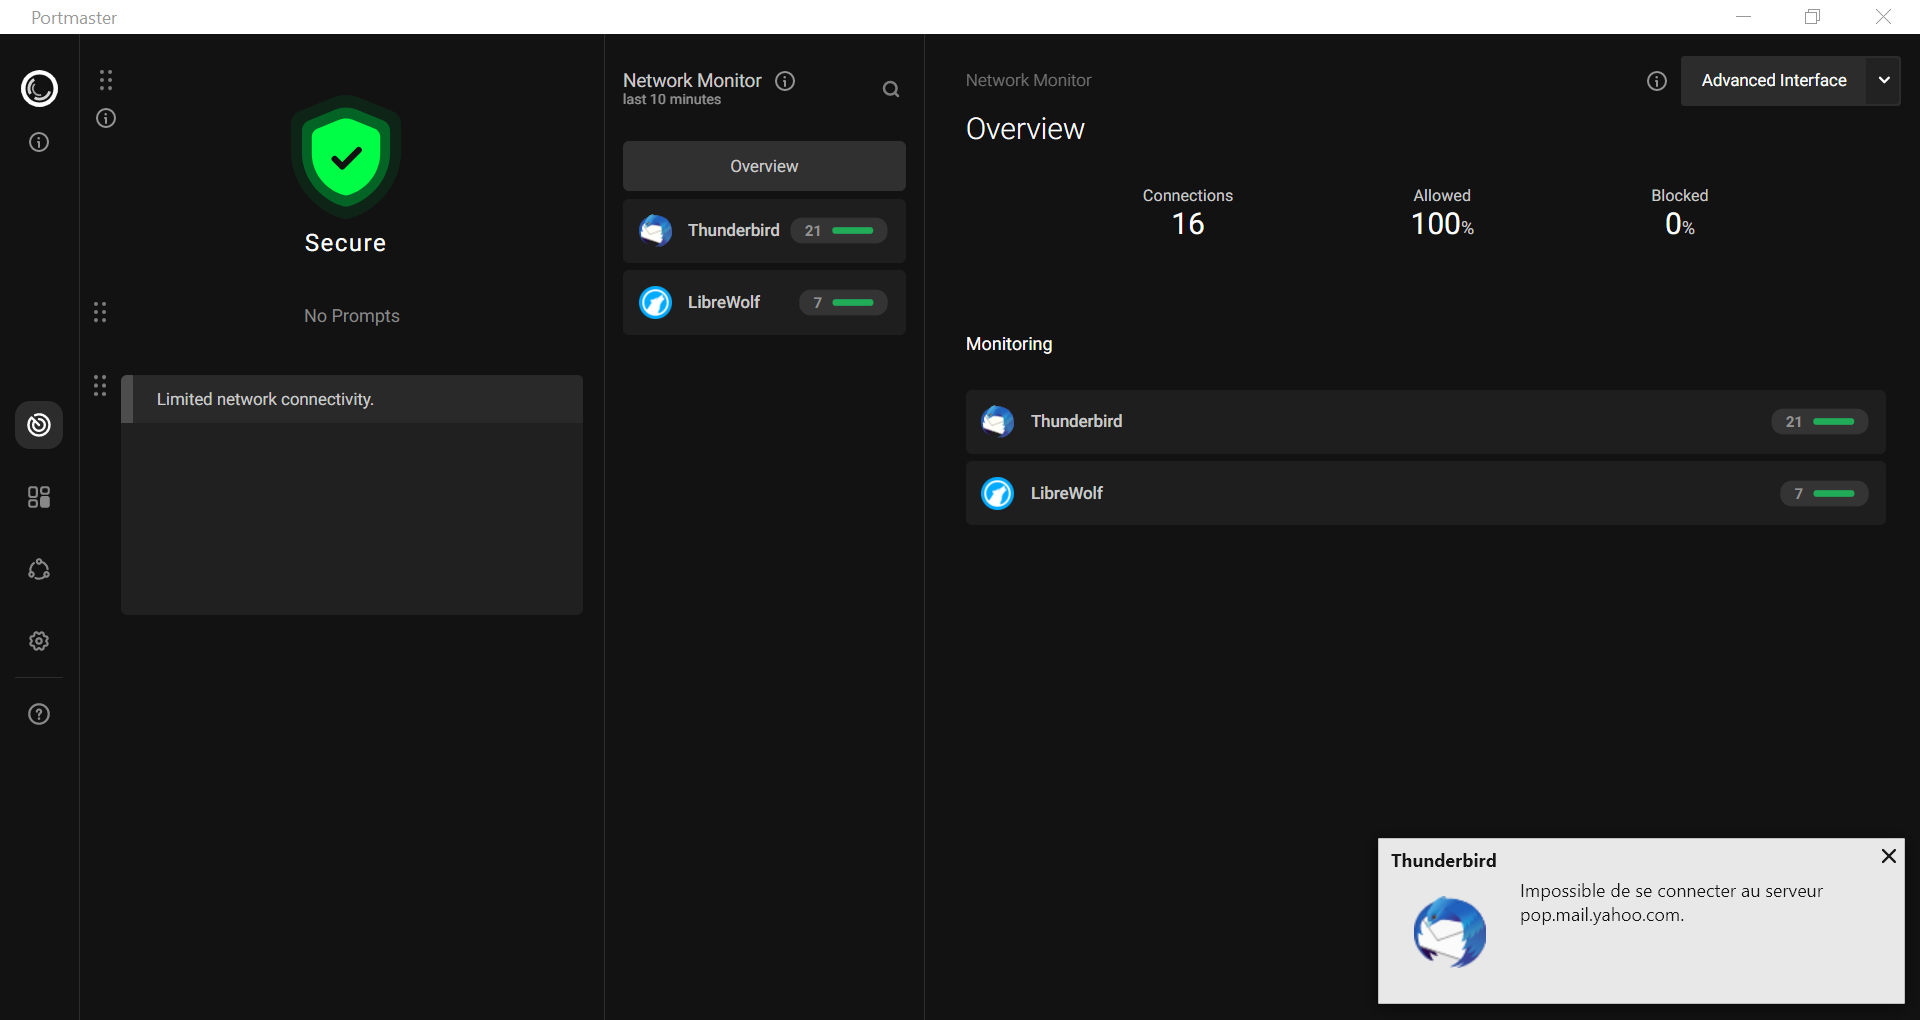Open the Advanced Interface button
Image resolution: width=1920 pixels, height=1020 pixels.
click(1774, 80)
